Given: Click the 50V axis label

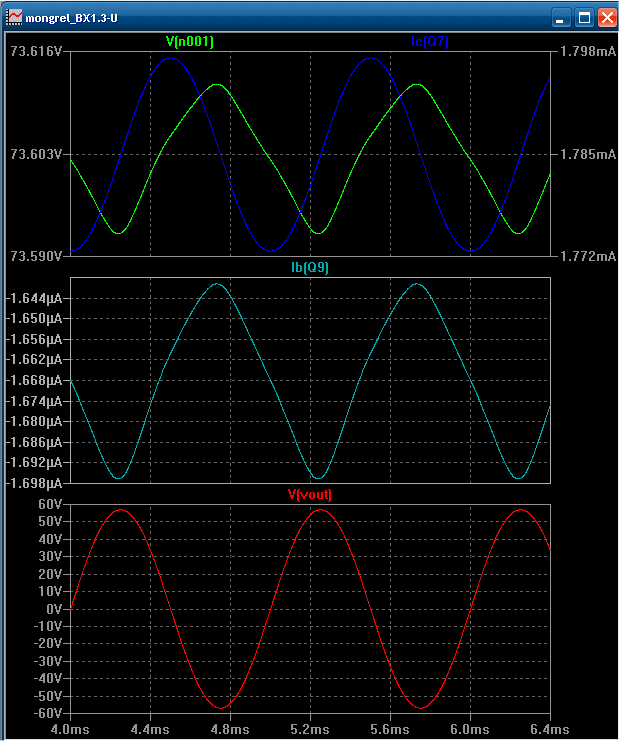Looking at the screenshot, I should pyautogui.click(x=50, y=522).
